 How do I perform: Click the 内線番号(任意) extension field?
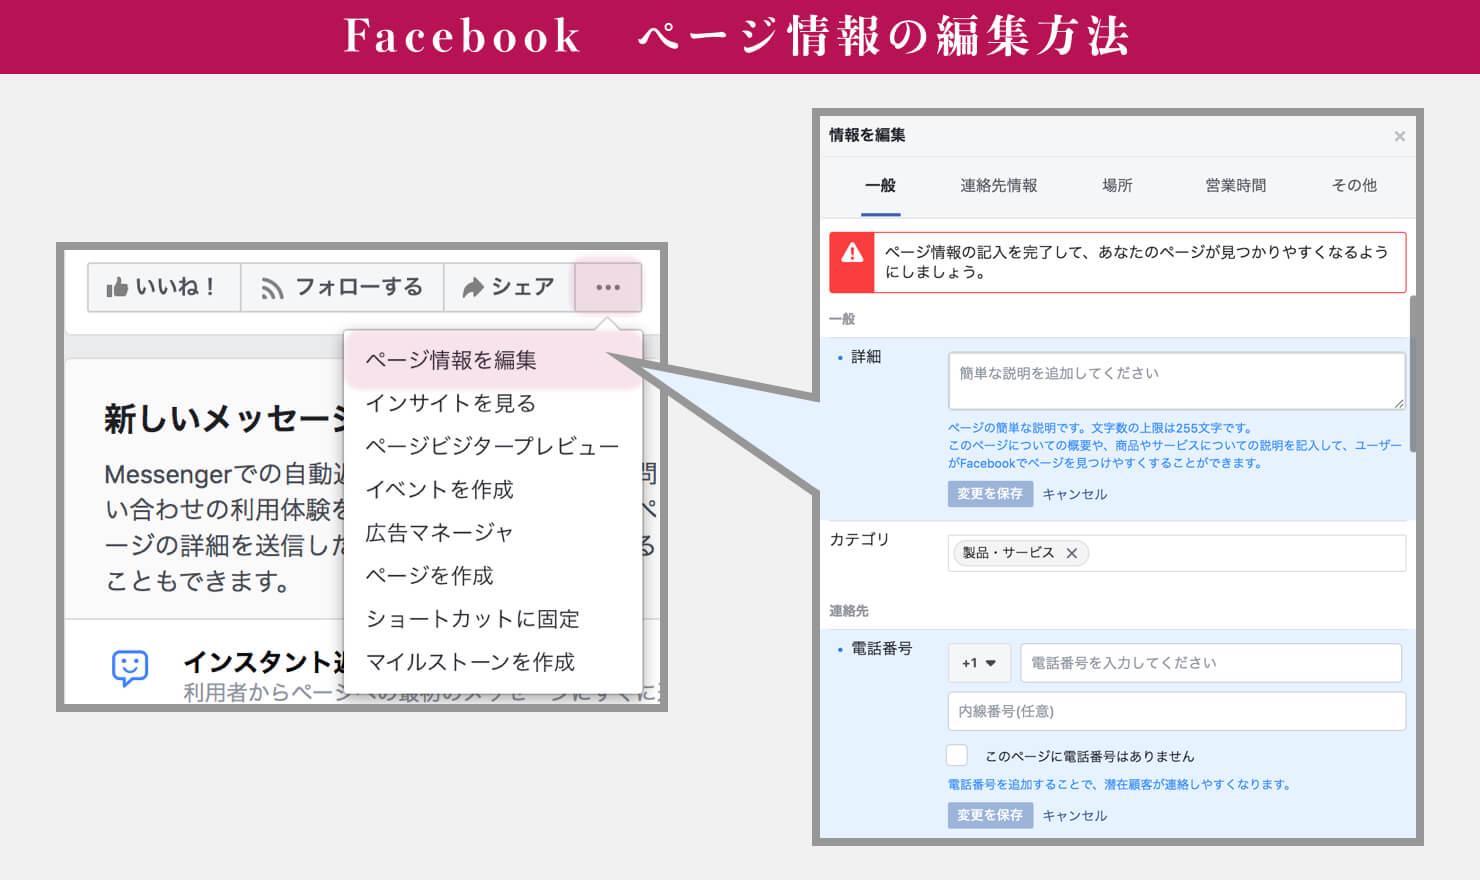1176,711
